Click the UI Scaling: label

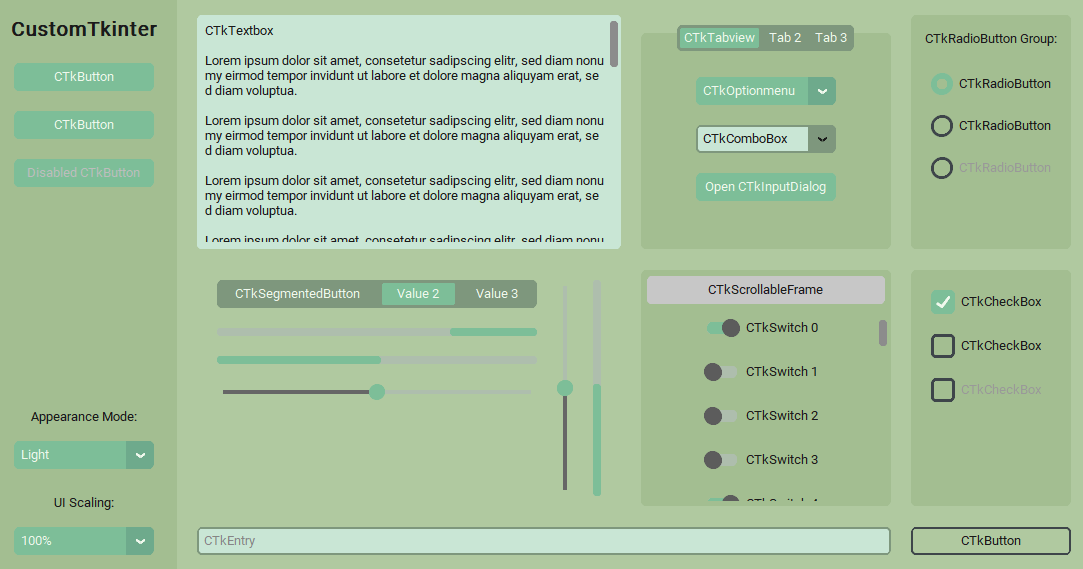click(x=84, y=503)
